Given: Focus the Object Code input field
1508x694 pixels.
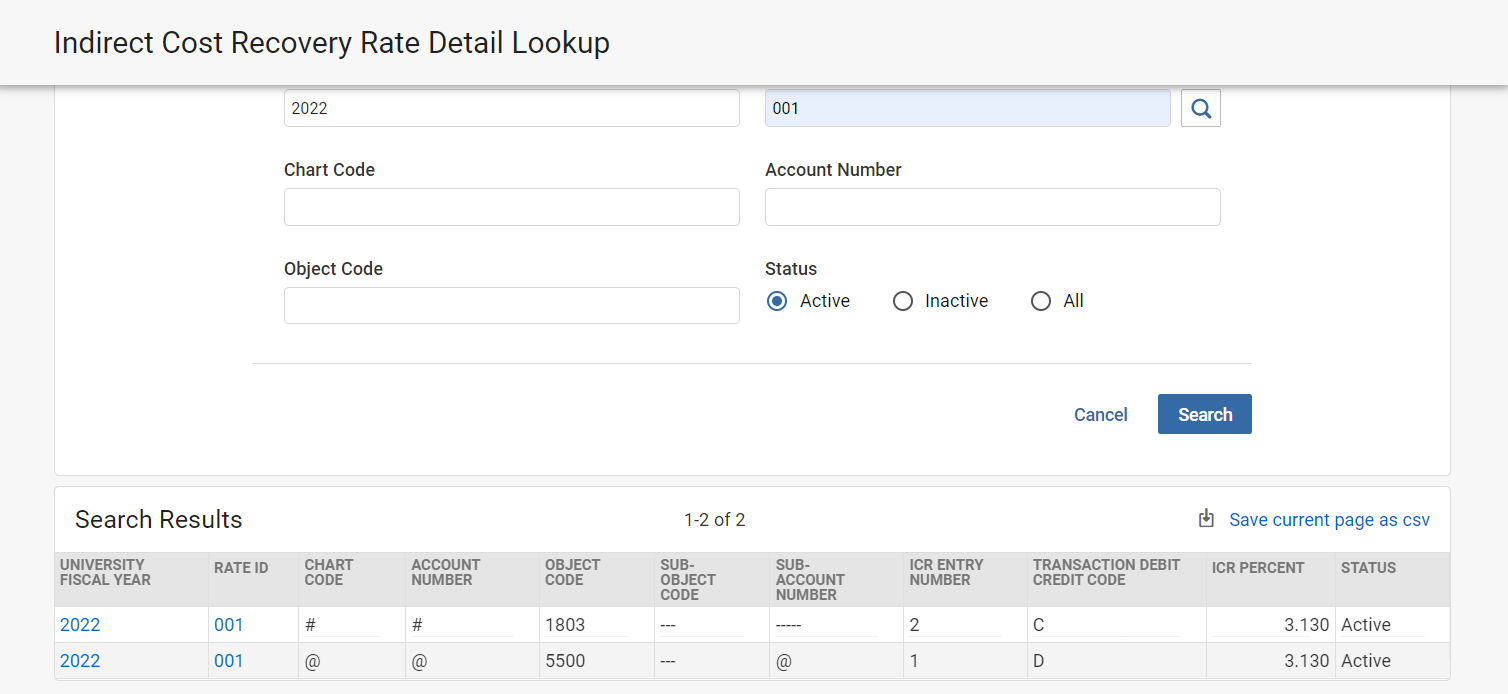Looking at the screenshot, I should (511, 305).
